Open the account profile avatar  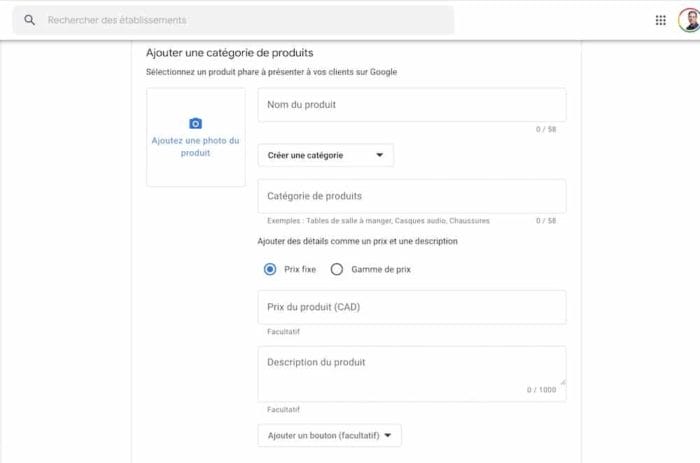[689, 20]
